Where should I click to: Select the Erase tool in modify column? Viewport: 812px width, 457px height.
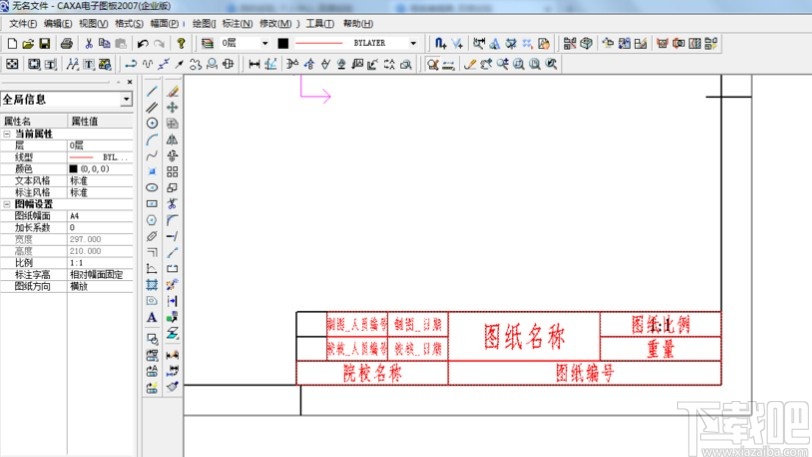click(172, 92)
